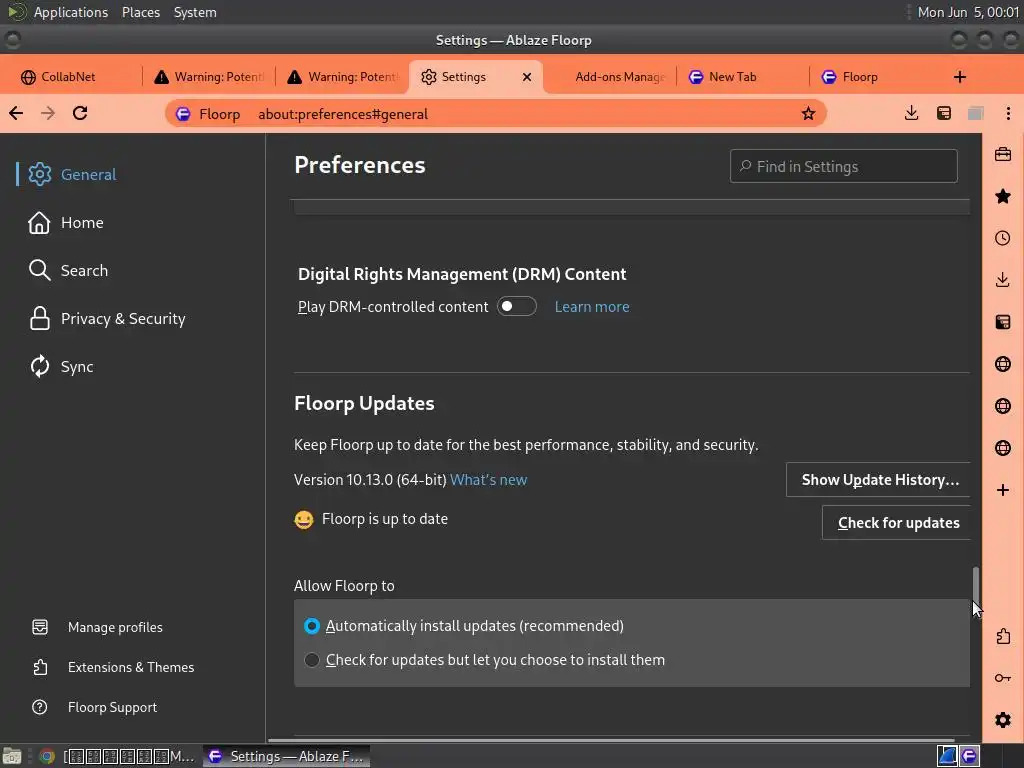
Task: Open Downloads from the sidebar download icon
Action: pyautogui.click(x=1002, y=280)
